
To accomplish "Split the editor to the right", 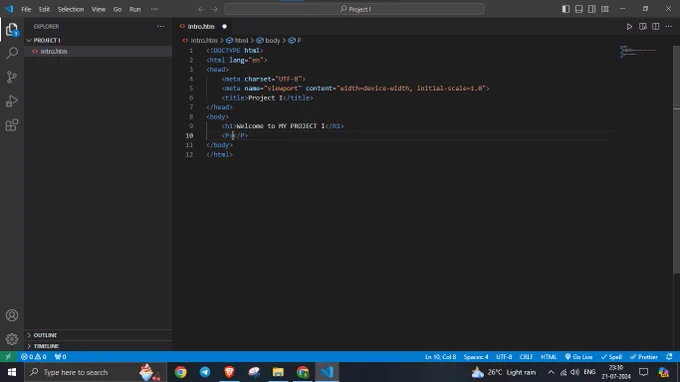I will tap(656, 26).
